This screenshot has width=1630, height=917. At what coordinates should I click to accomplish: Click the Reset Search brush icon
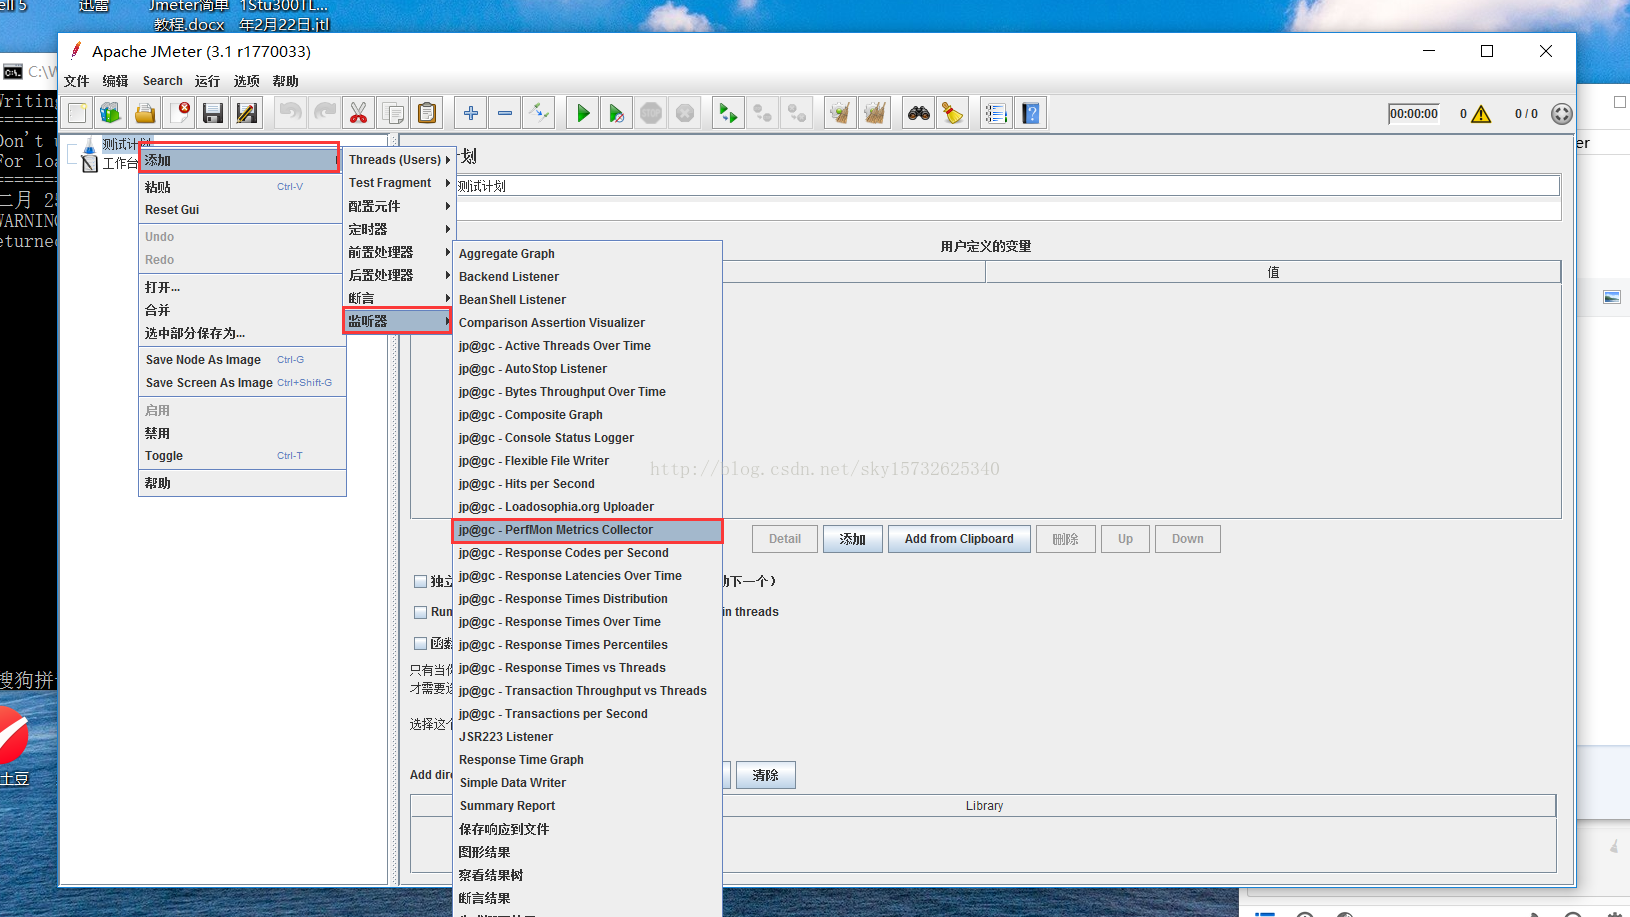[953, 113]
